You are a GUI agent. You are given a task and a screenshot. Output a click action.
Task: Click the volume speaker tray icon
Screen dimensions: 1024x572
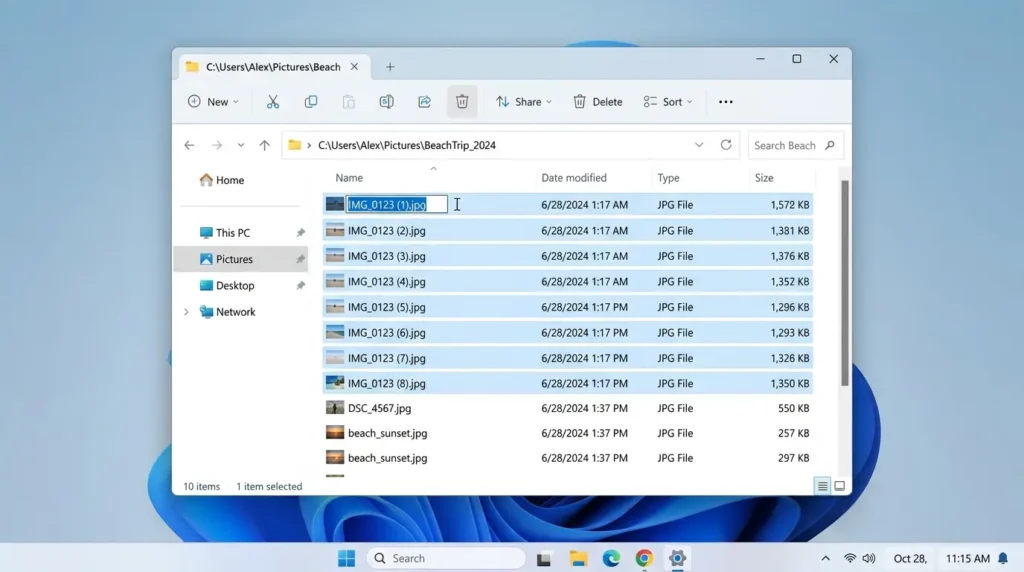[x=869, y=558]
